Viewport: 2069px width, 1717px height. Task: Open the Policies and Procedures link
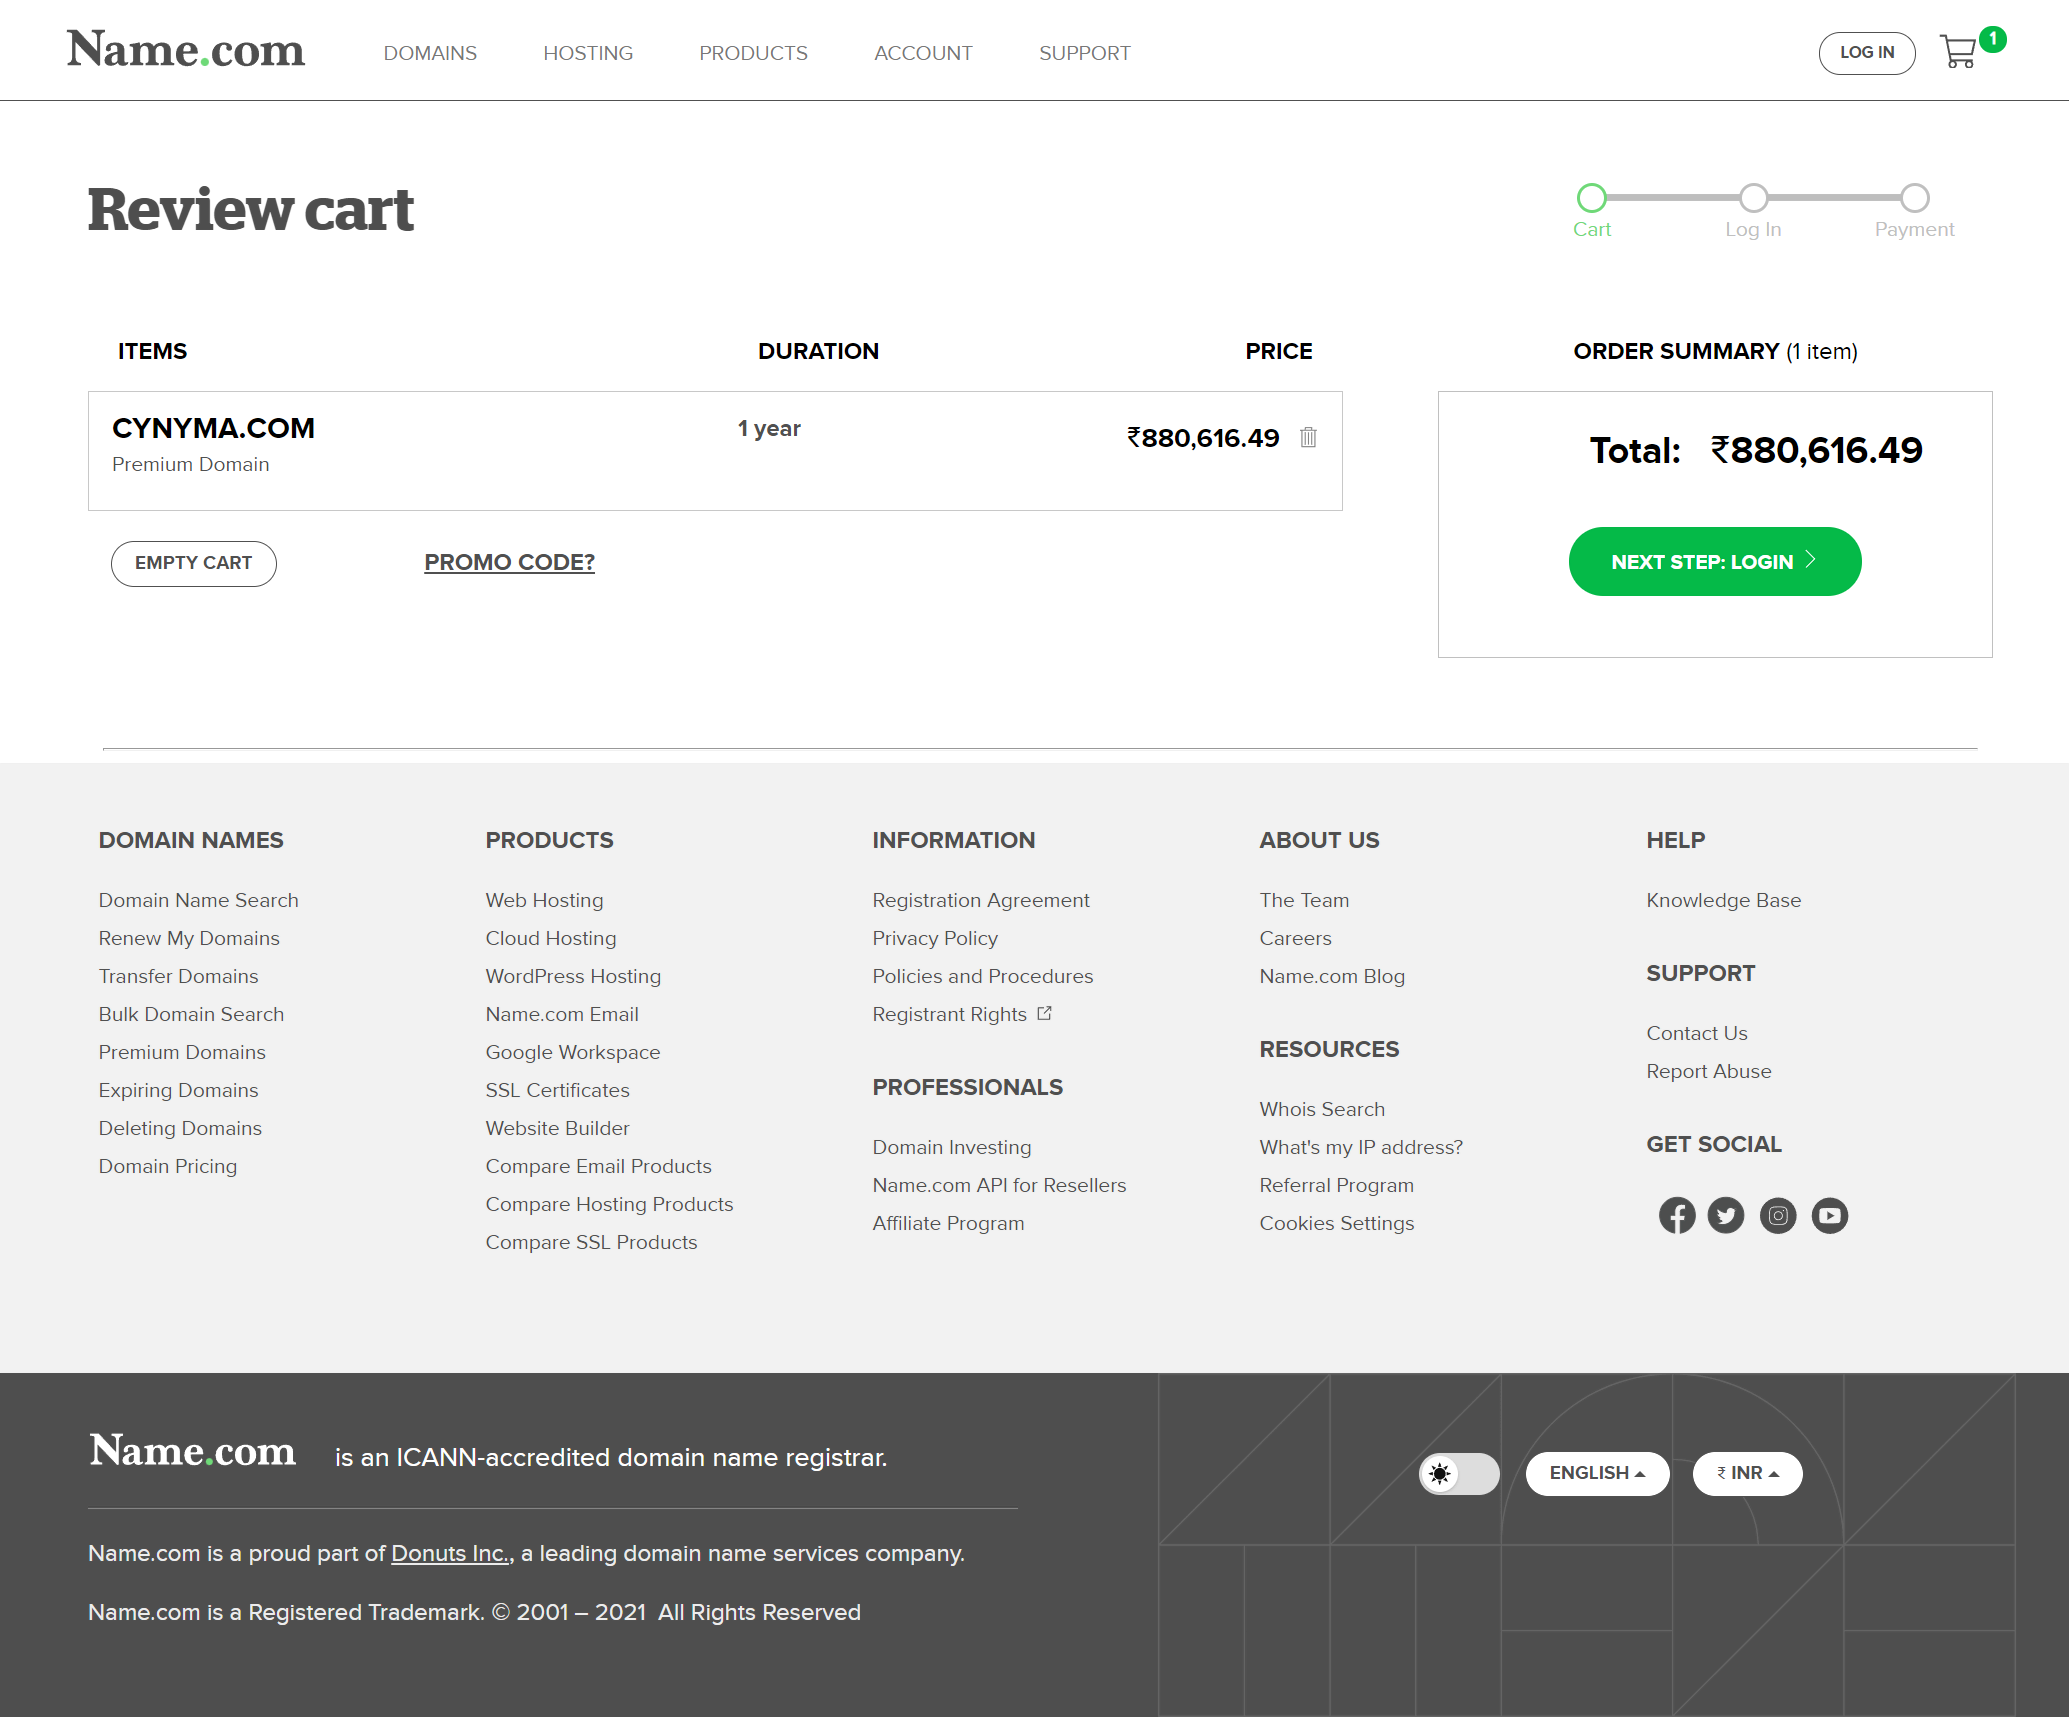click(x=983, y=976)
